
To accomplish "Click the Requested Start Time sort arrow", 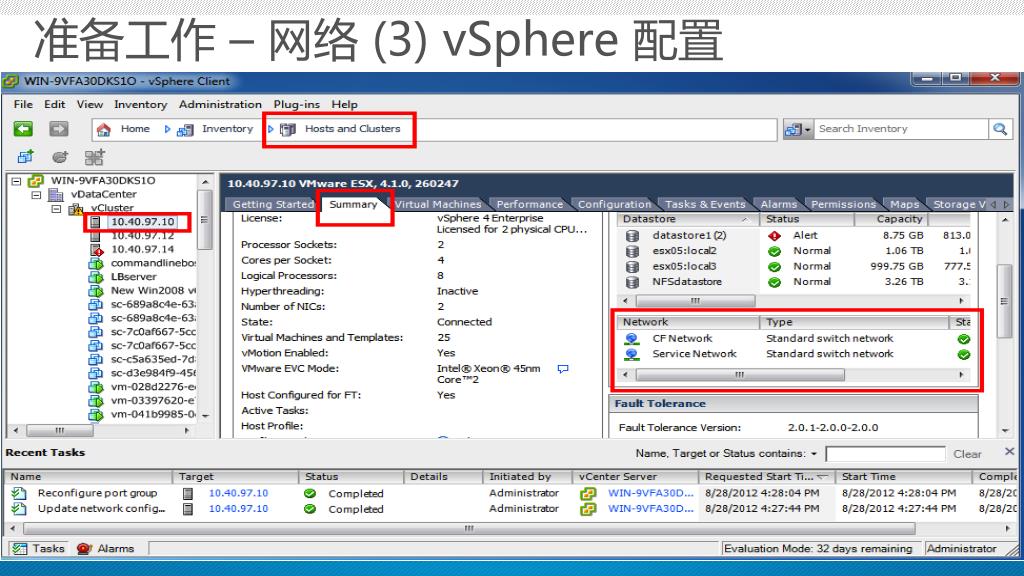I will click(x=822, y=477).
